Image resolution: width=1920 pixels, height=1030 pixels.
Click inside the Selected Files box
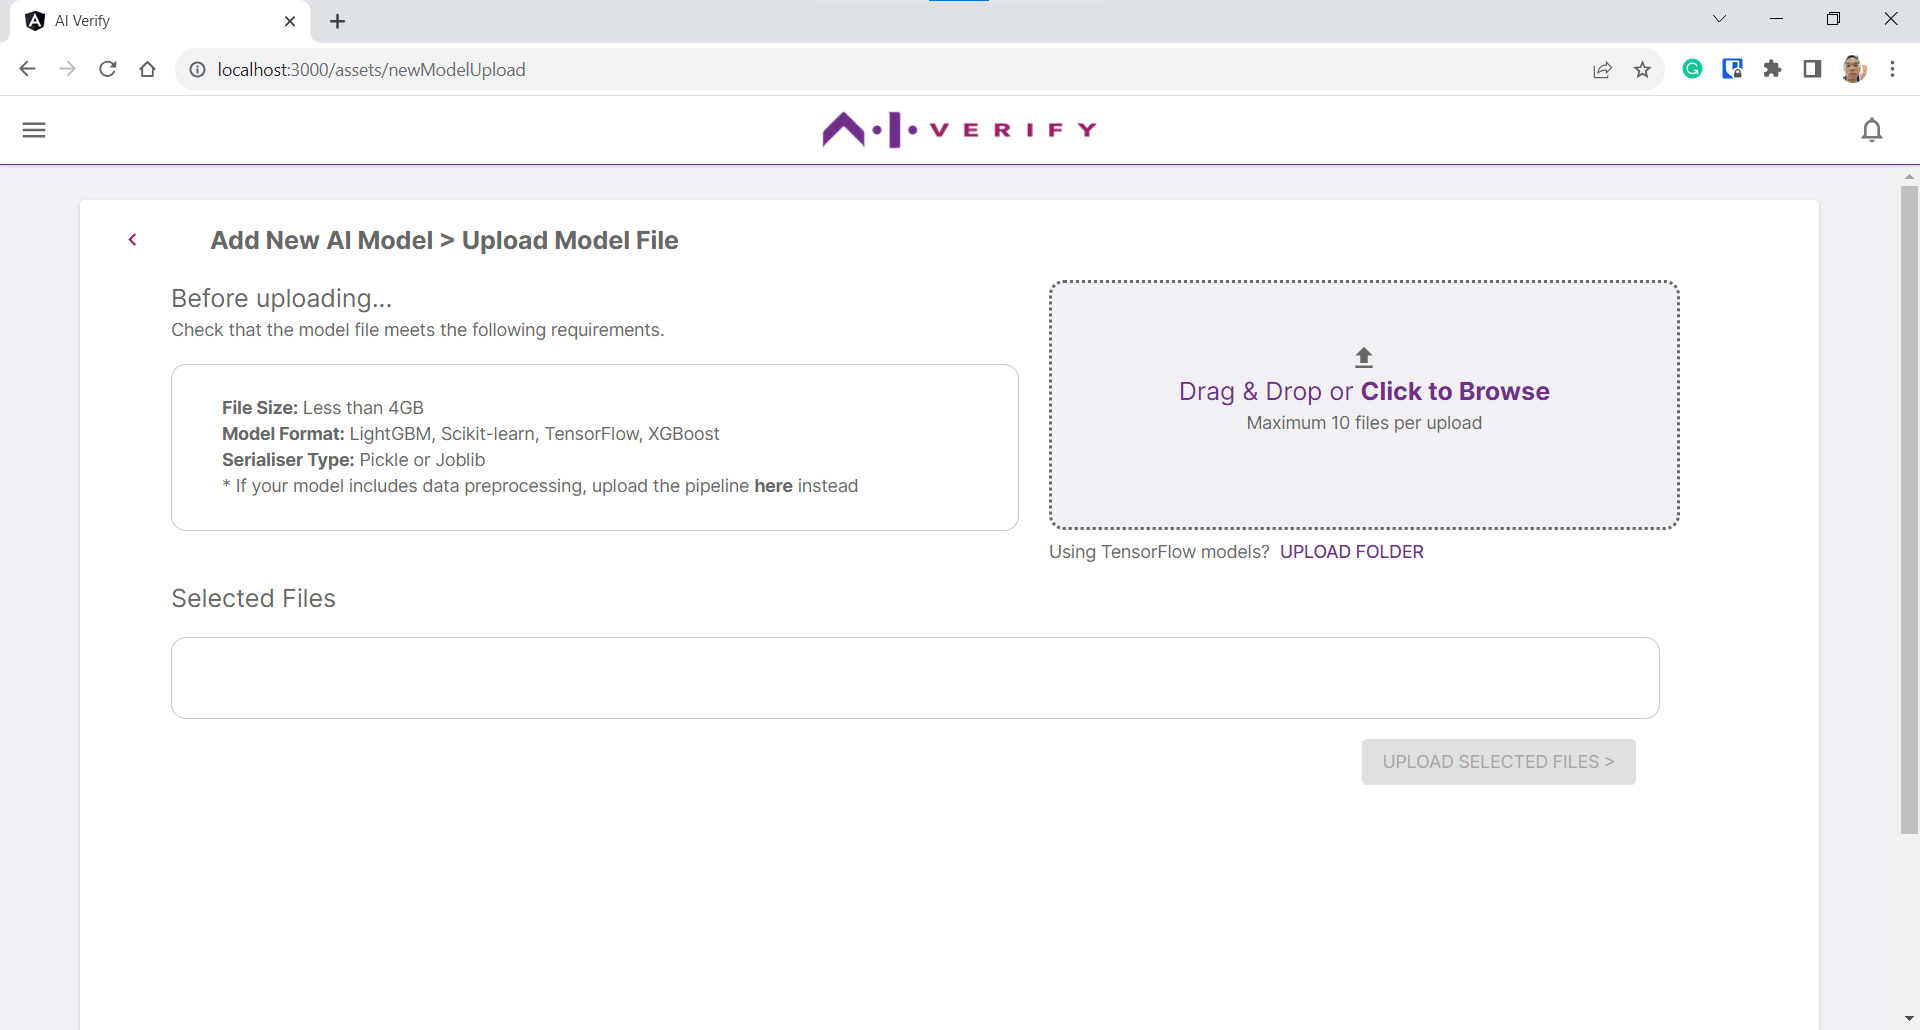pyautogui.click(x=914, y=678)
